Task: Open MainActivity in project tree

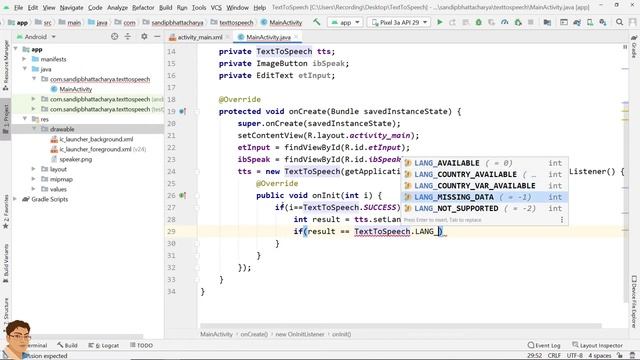Action: pos(75,89)
